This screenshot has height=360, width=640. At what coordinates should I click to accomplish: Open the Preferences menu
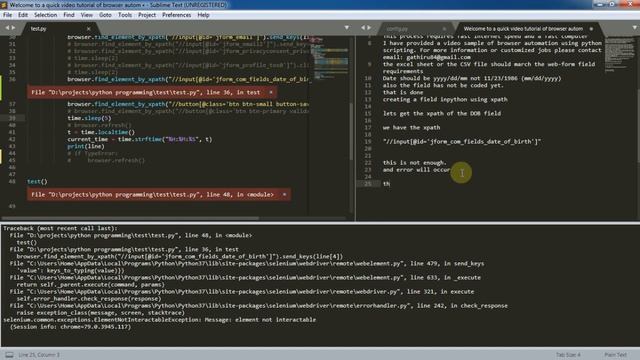coord(176,15)
